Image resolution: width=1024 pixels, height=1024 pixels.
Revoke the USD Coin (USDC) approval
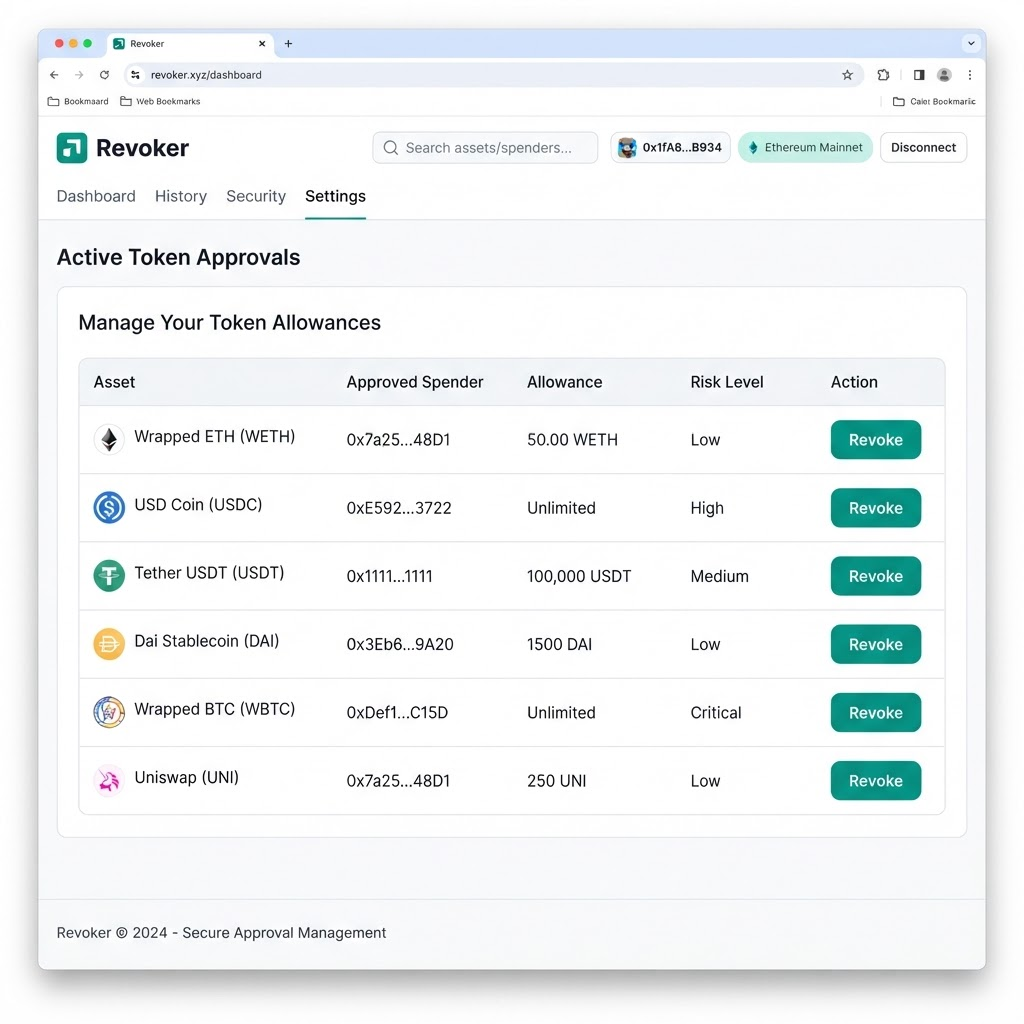(876, 507)
